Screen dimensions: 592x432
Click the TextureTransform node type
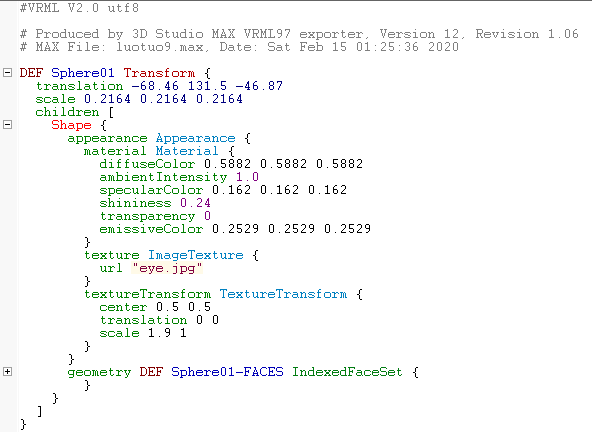click(x=283, y=294)
